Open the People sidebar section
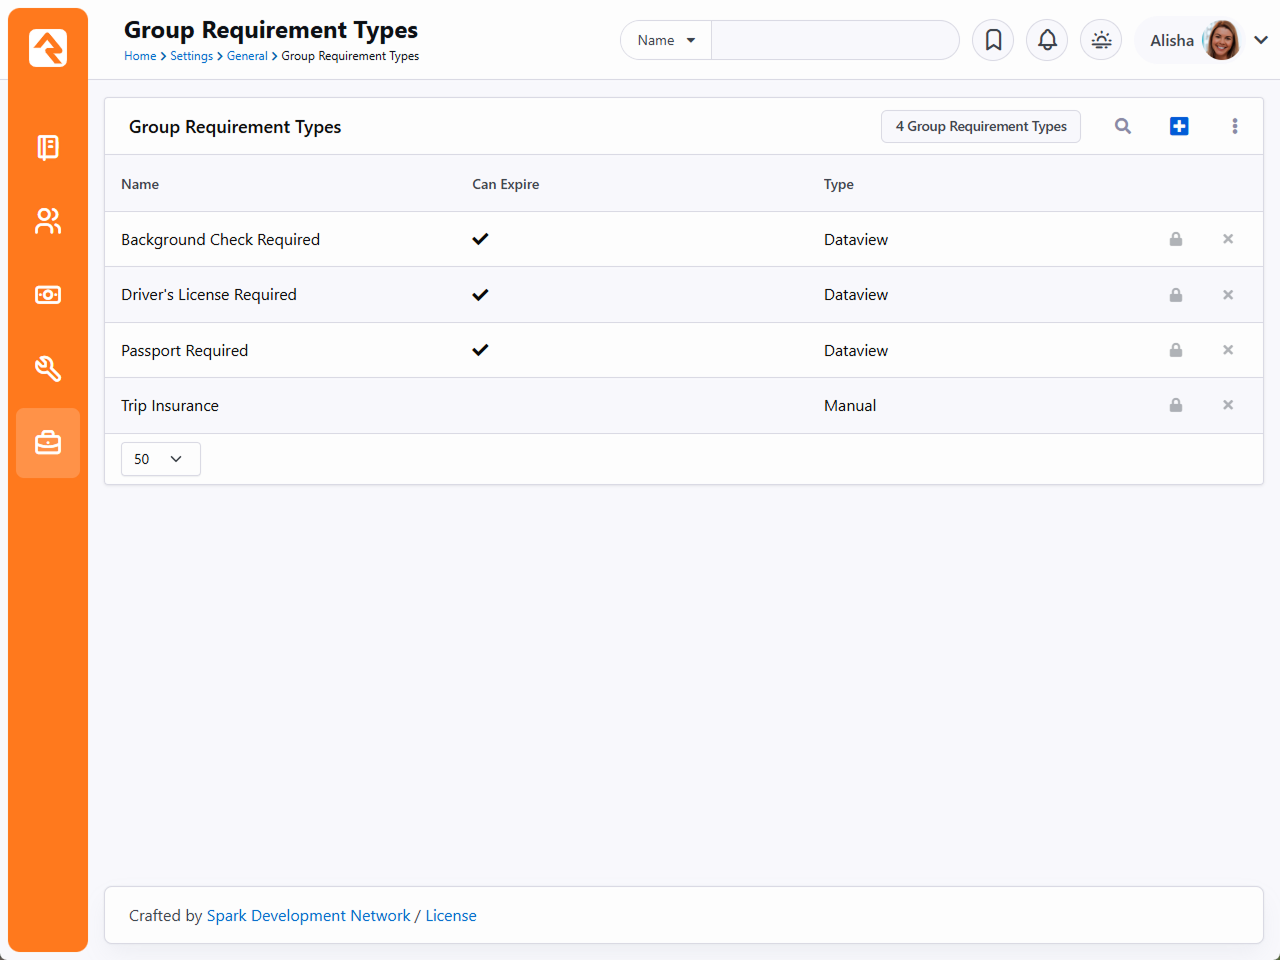 point(48,221)
